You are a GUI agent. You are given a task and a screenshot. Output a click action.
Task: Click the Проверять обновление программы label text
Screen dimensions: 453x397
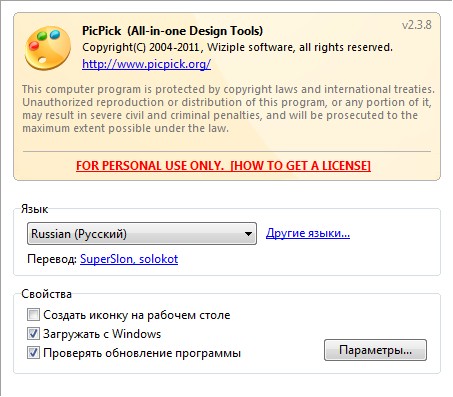click(142, 353)
